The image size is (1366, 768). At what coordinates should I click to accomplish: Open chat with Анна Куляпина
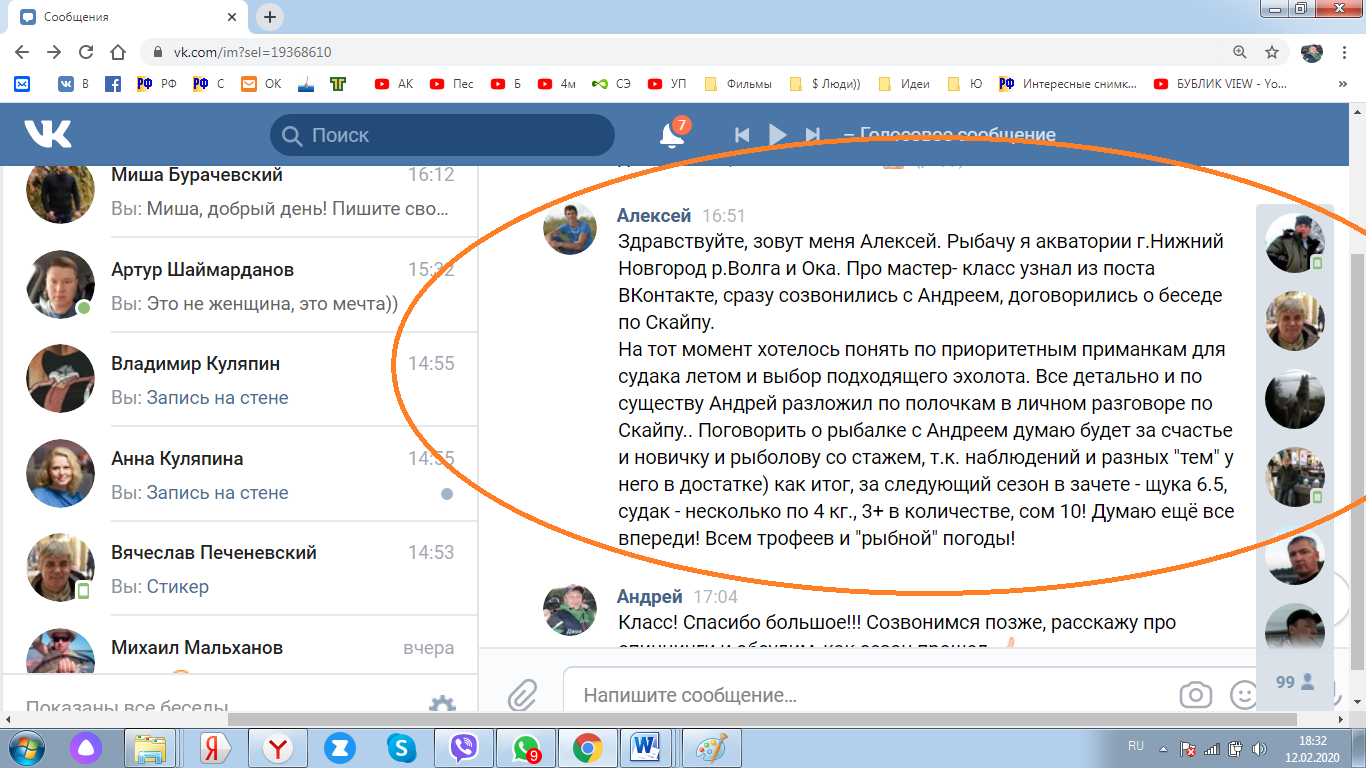[240, 475]
